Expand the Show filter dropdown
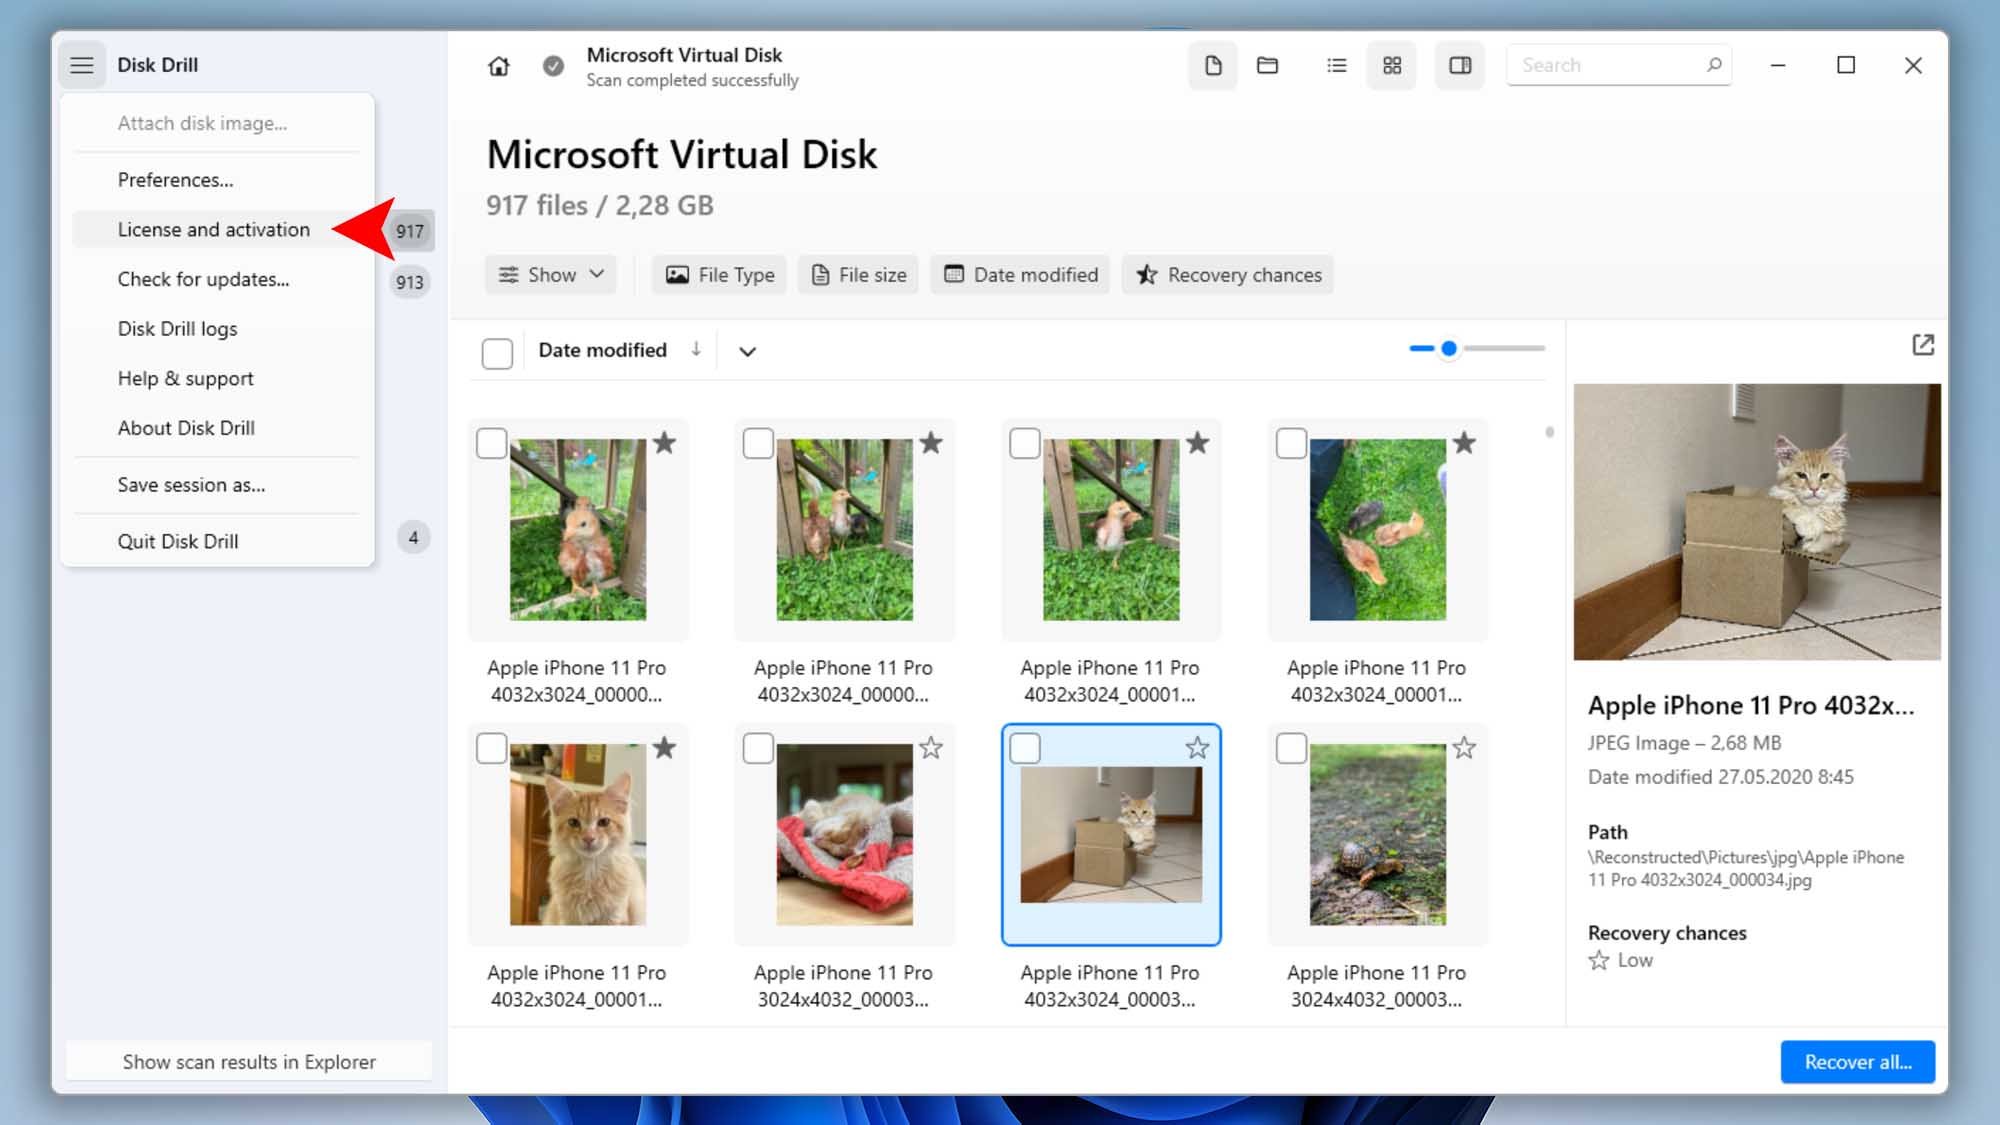The image size is (2000, 1125). click(x=551, y=275)
